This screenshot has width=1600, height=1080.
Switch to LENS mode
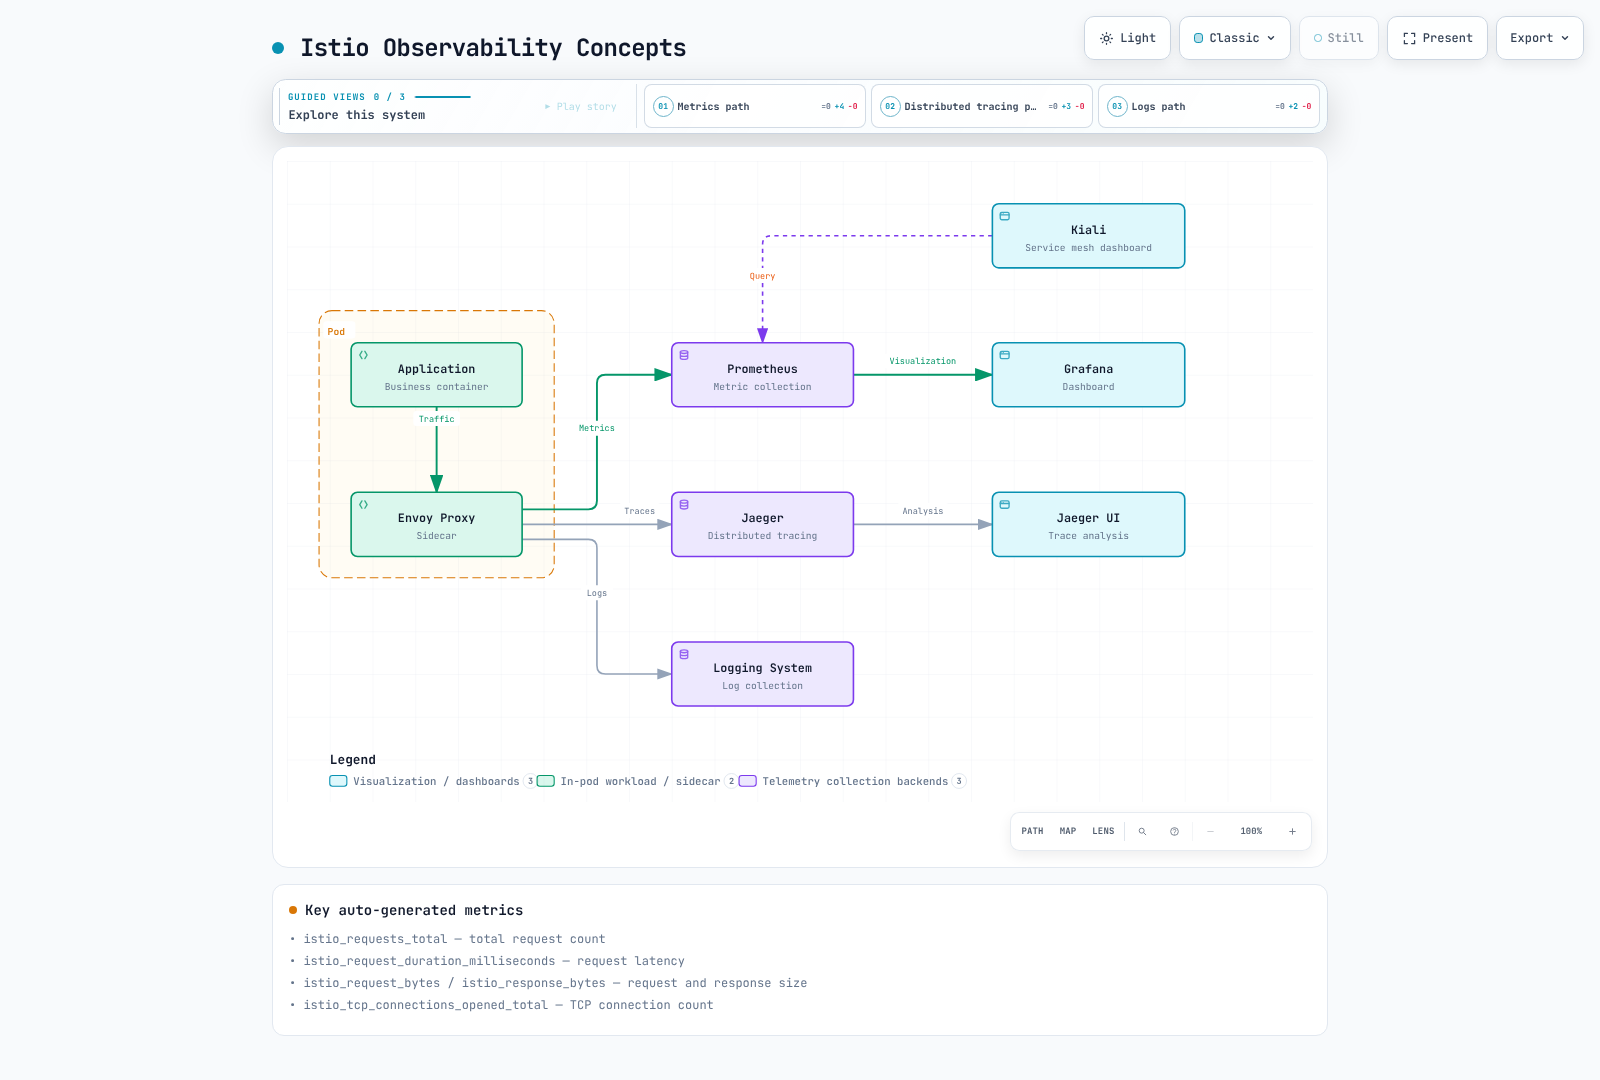(x=1103, y=831)
